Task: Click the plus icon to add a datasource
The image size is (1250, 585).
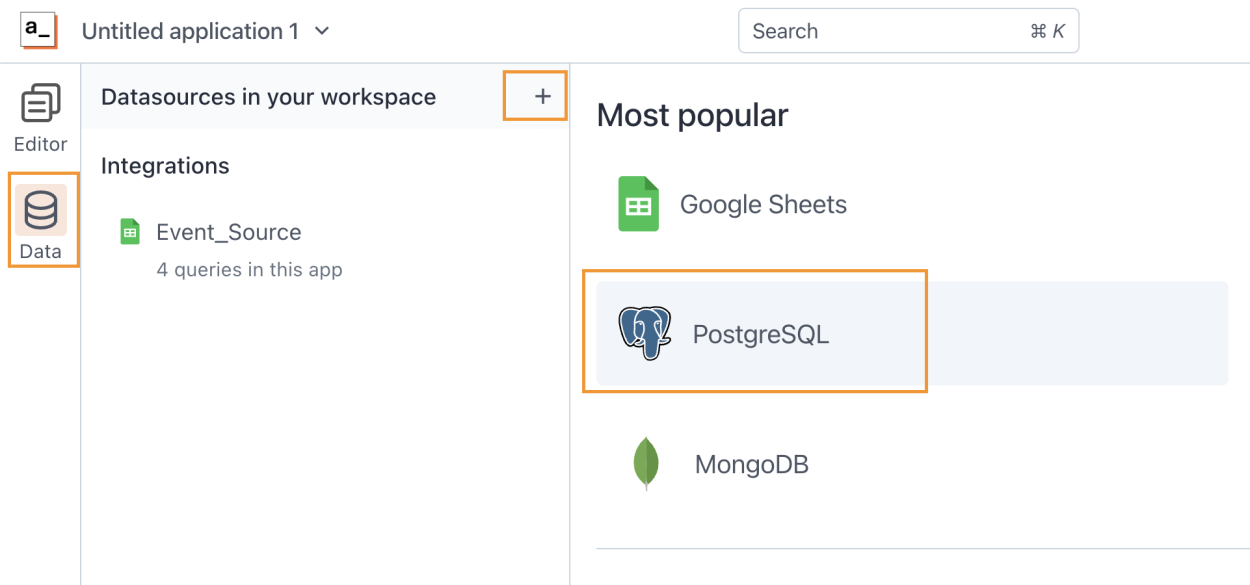Action: (540, 96)
